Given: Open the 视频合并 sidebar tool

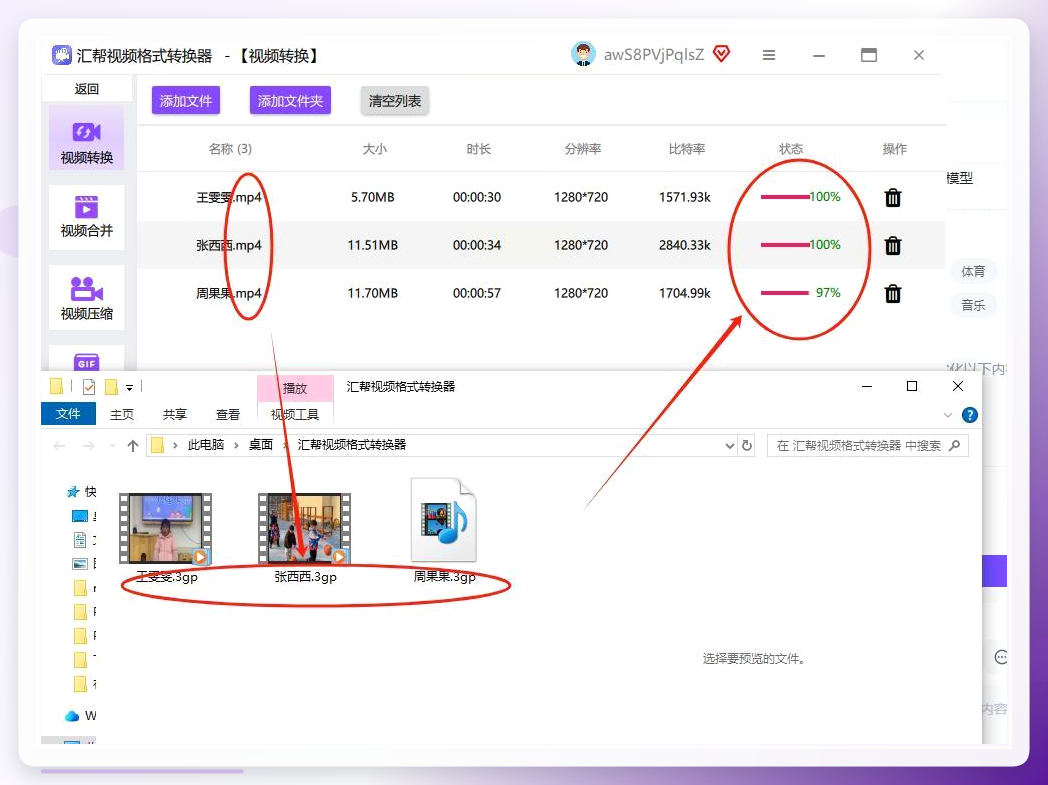Looking at the screenshot, I should tap(86, 217).
